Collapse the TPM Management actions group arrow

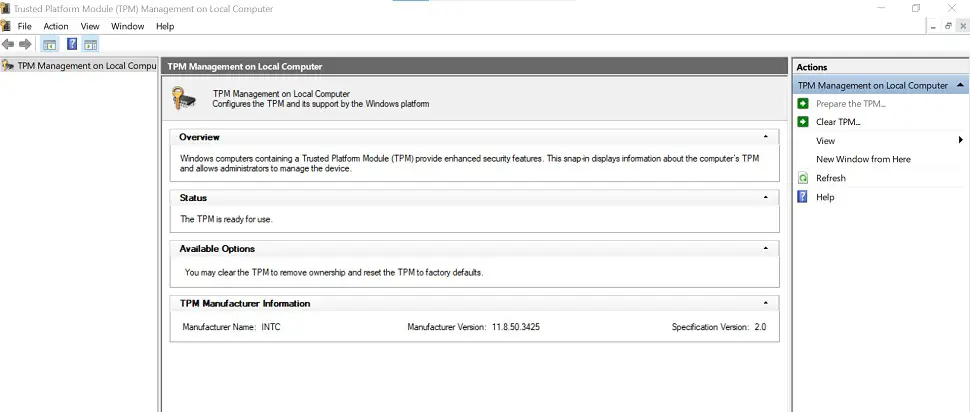(x=960, y=85)
